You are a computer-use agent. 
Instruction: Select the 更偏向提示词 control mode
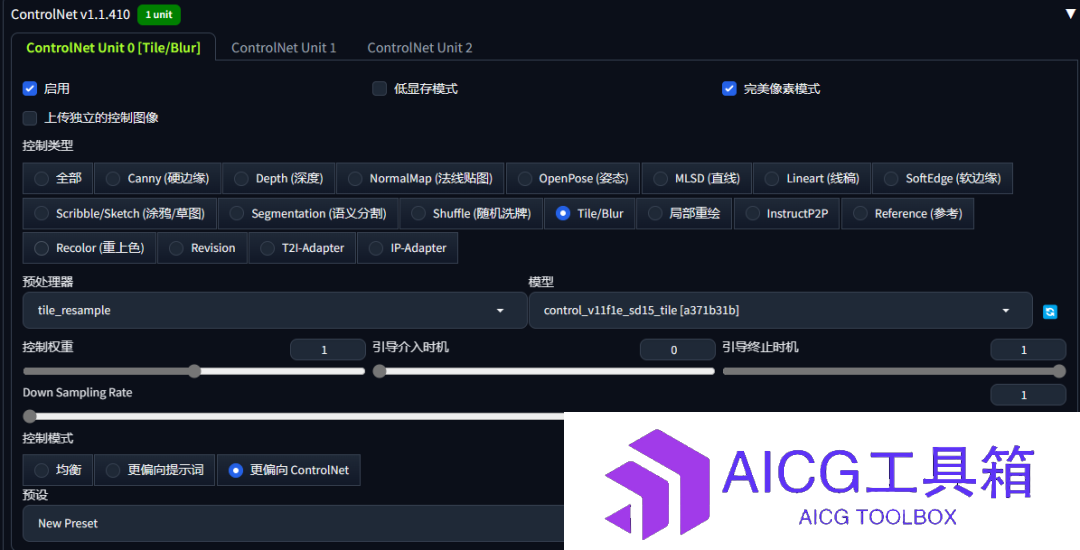(154, 470)
